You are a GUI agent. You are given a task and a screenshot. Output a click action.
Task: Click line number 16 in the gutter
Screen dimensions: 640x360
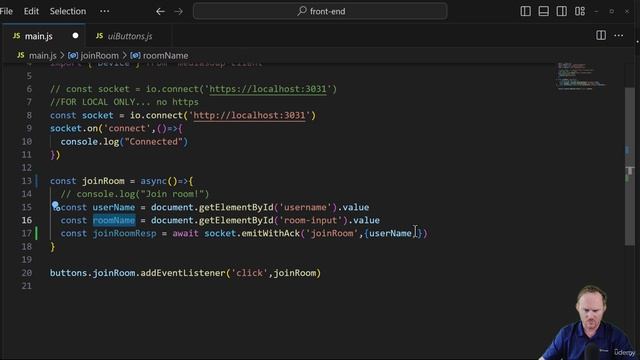coord(27,220)
